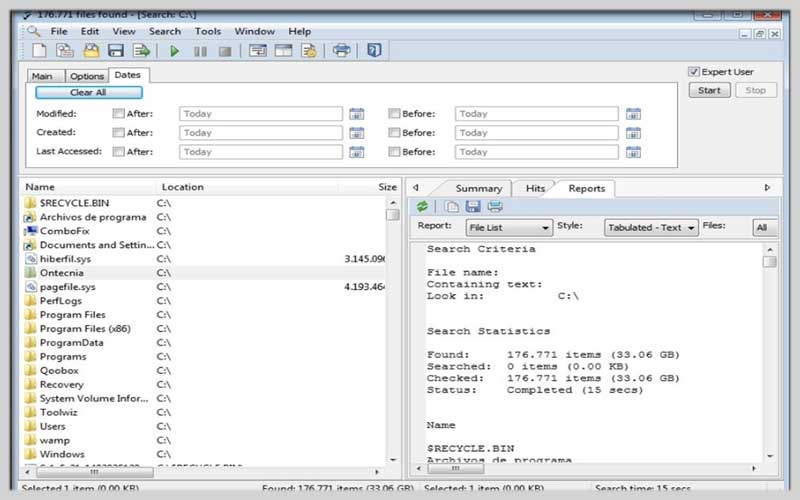The width and height of the screenshot is (800, 500).
Task: Select the hiberfil.sys file row
Action: coord(204,259)
